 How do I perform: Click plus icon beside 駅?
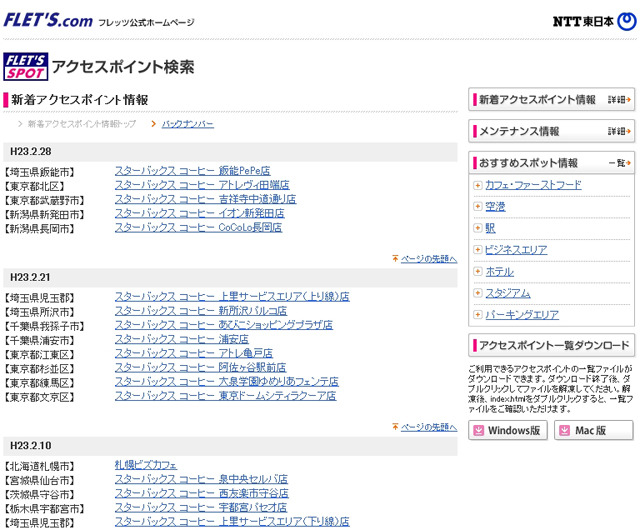pyautogui.click(x=478, y=228)
